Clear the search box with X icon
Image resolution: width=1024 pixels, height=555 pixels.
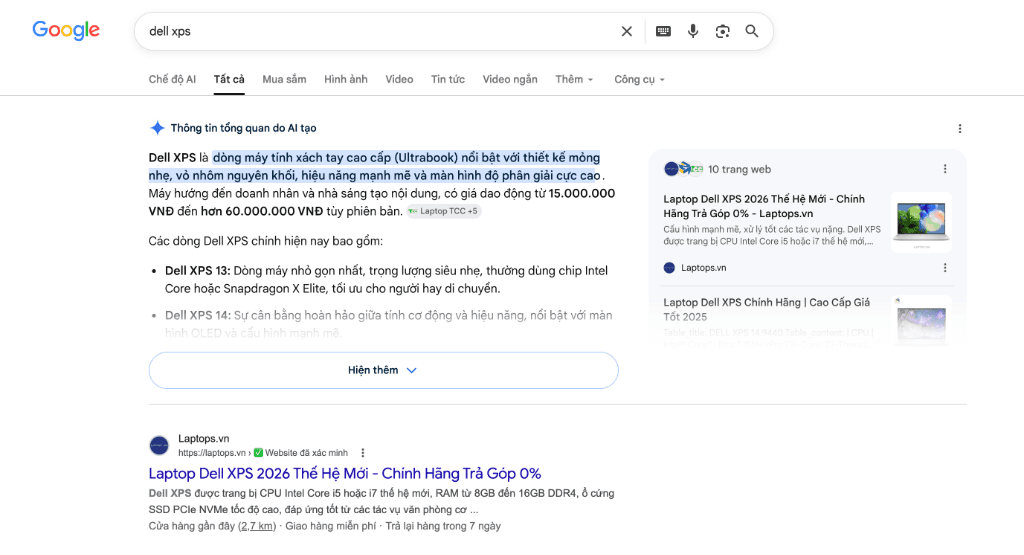coord(626,31)
